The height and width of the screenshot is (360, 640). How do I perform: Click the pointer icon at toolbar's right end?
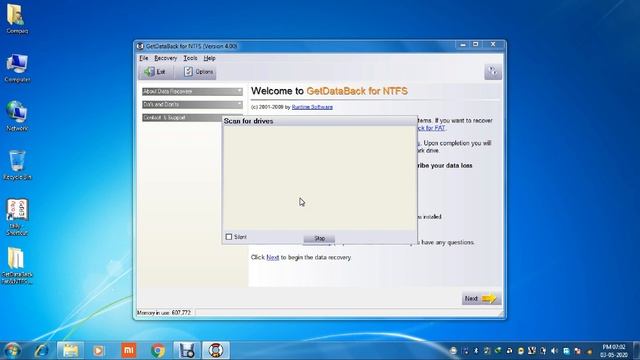tap(493, 71)
